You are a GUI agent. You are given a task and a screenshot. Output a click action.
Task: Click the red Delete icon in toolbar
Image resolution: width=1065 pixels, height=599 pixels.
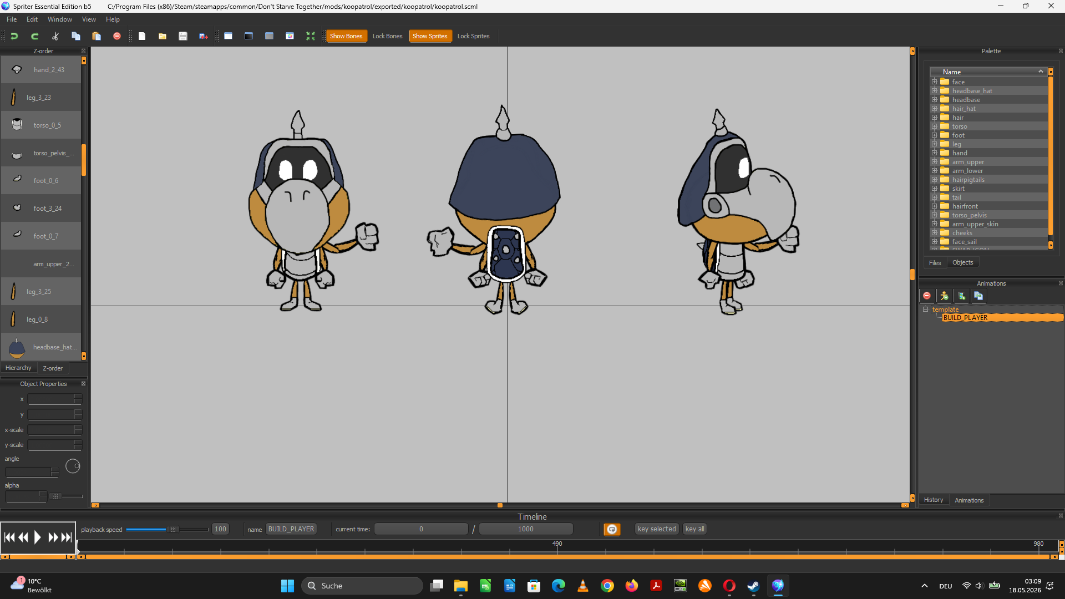(x=117, y=36)
